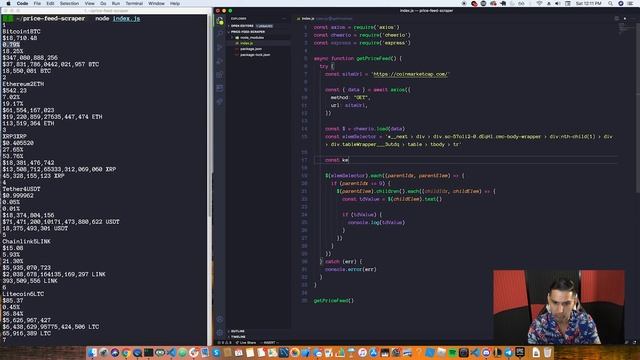
Task: Click errors and warnings count in status bar
Action: (224, 342)
